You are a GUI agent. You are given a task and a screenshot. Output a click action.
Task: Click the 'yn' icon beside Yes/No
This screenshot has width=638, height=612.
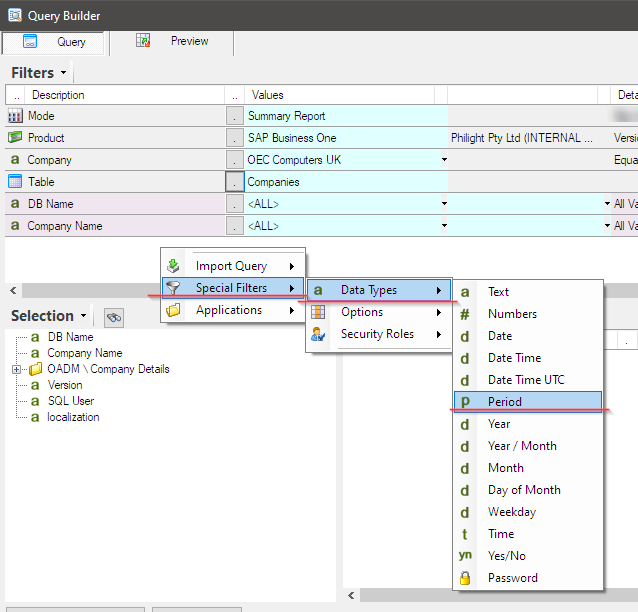[x=465, y=555]
